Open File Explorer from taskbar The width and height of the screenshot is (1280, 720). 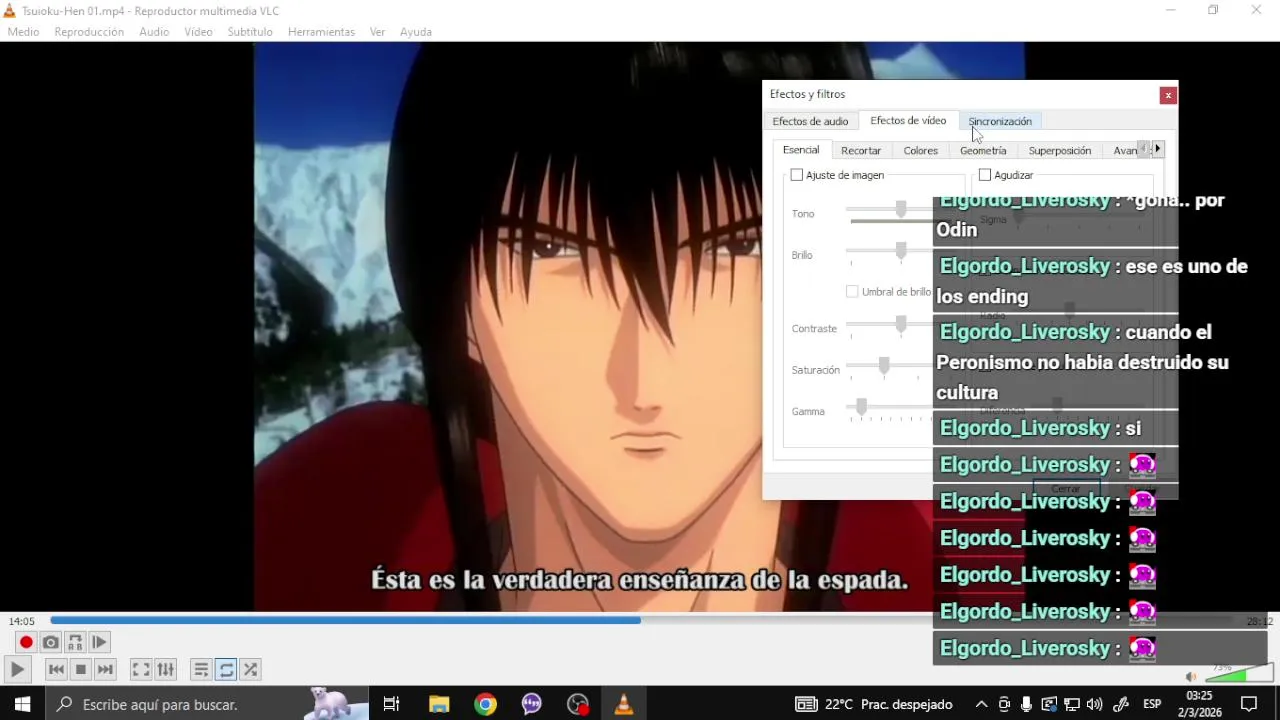[x=439, y=704]
